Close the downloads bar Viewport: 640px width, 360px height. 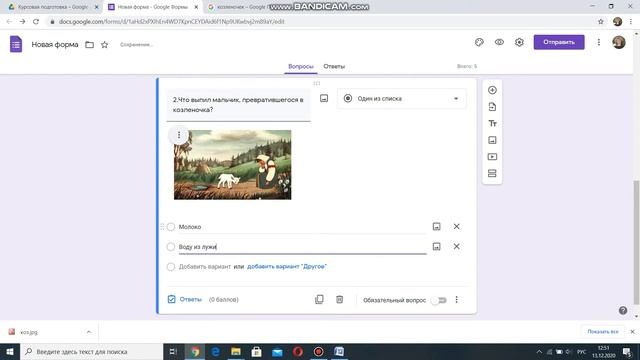pyautogui.click(x=632, y=331)
